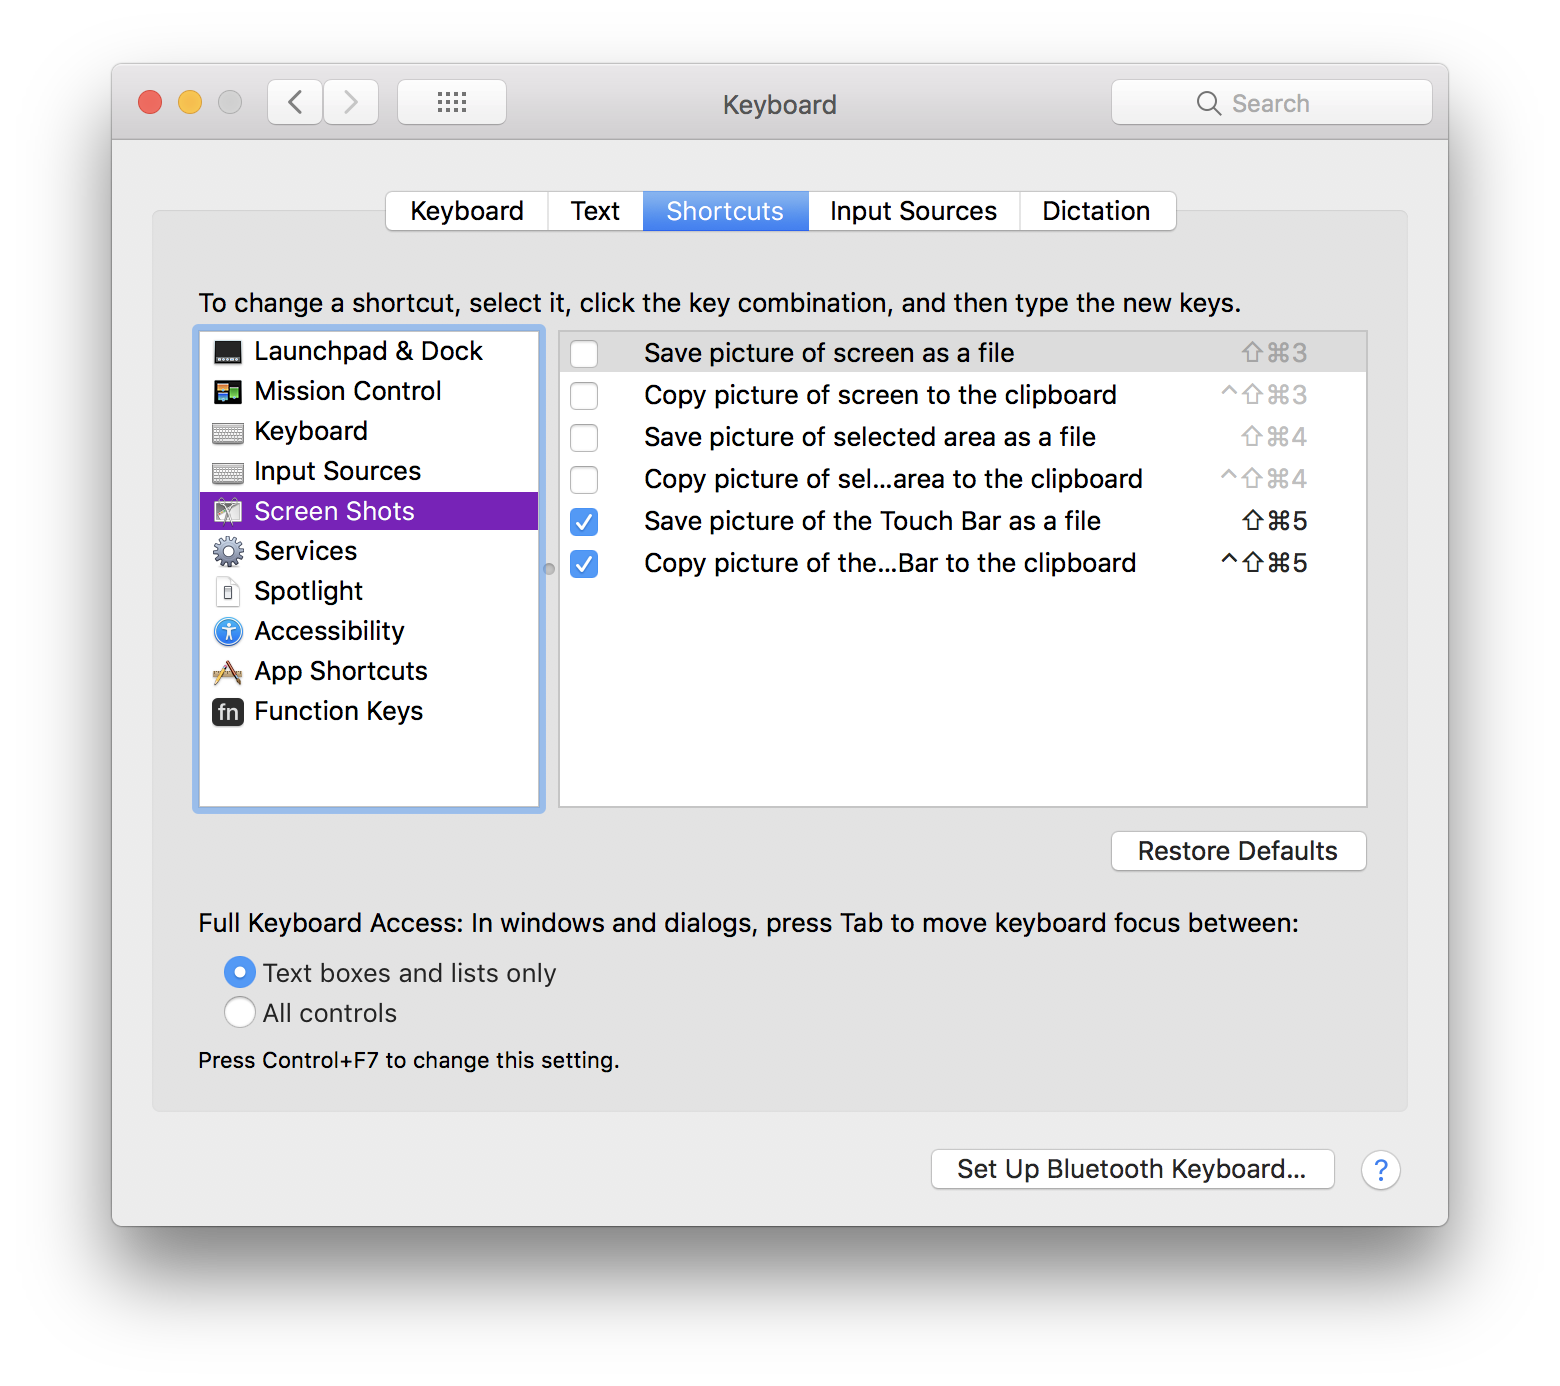
Task: Select All controls radio button
Action: [240, 1012]
